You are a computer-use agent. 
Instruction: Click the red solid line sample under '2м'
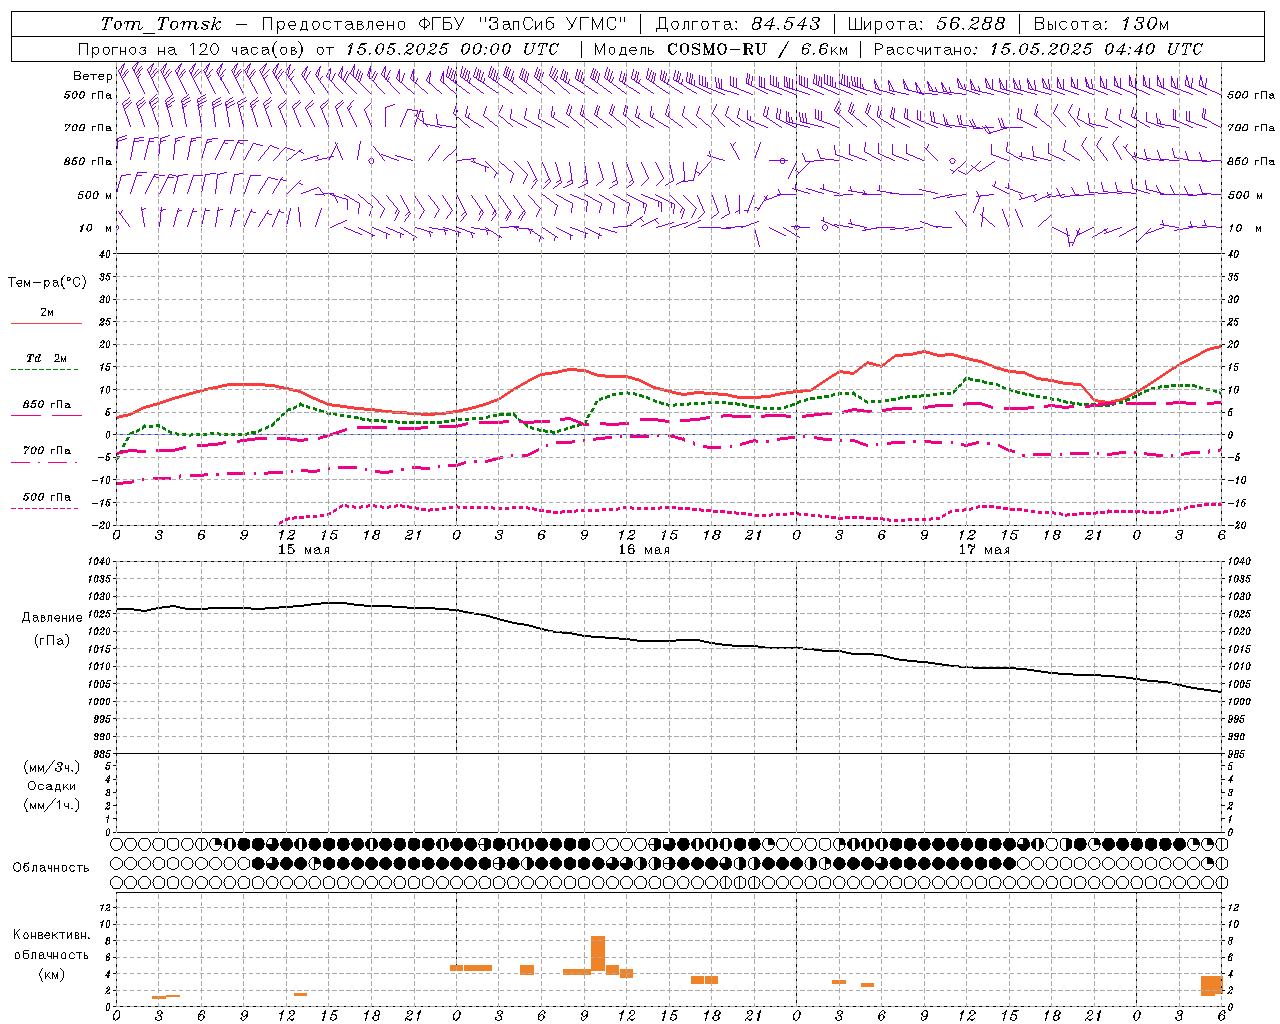point(46,324)
